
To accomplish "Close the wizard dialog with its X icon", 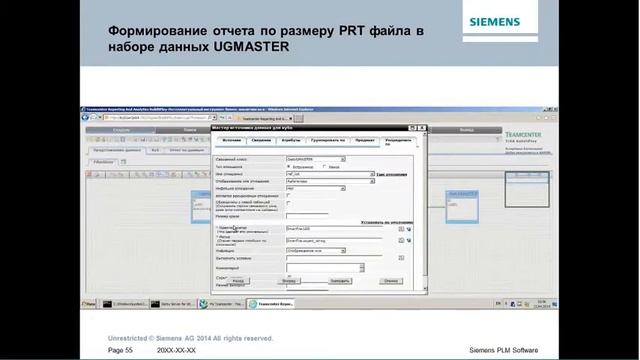I will click(x=422, y=128).
